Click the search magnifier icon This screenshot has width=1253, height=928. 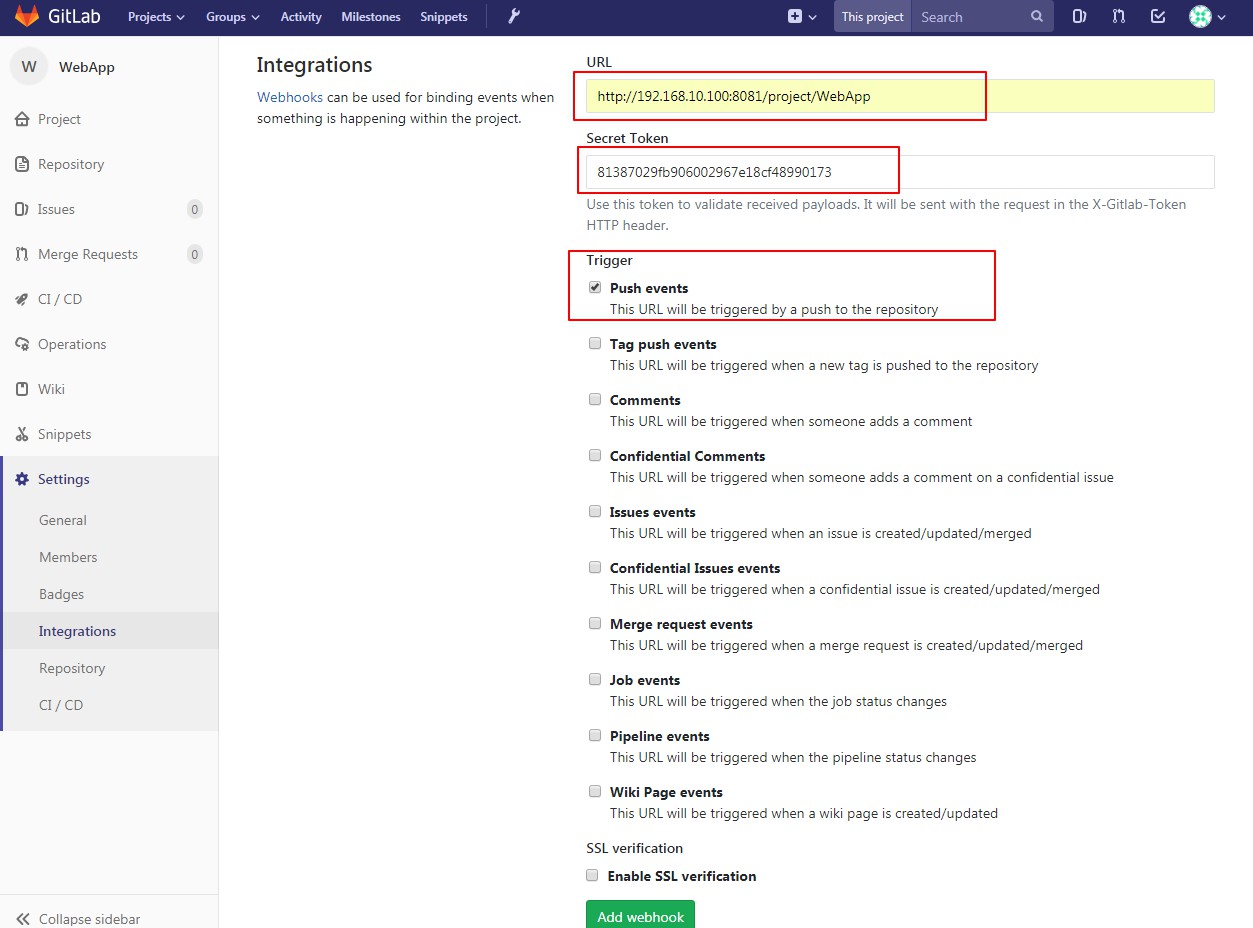pyautogui.click(x=1037, y=17)
